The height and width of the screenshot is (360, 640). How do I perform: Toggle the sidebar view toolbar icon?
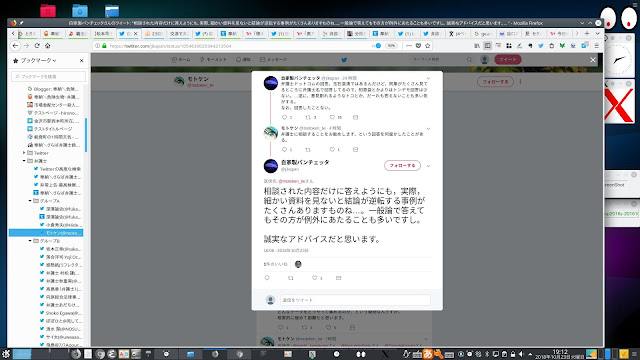[x=487, y=46]
